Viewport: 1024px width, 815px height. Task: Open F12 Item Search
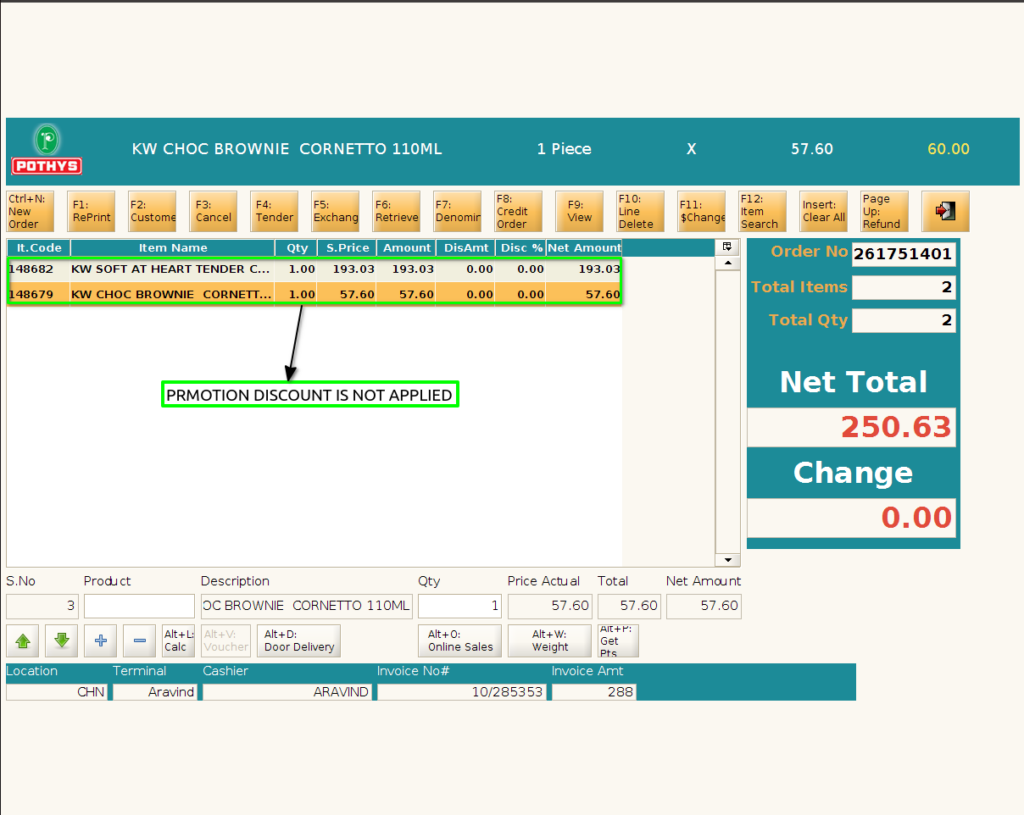[x=762, y=211]
